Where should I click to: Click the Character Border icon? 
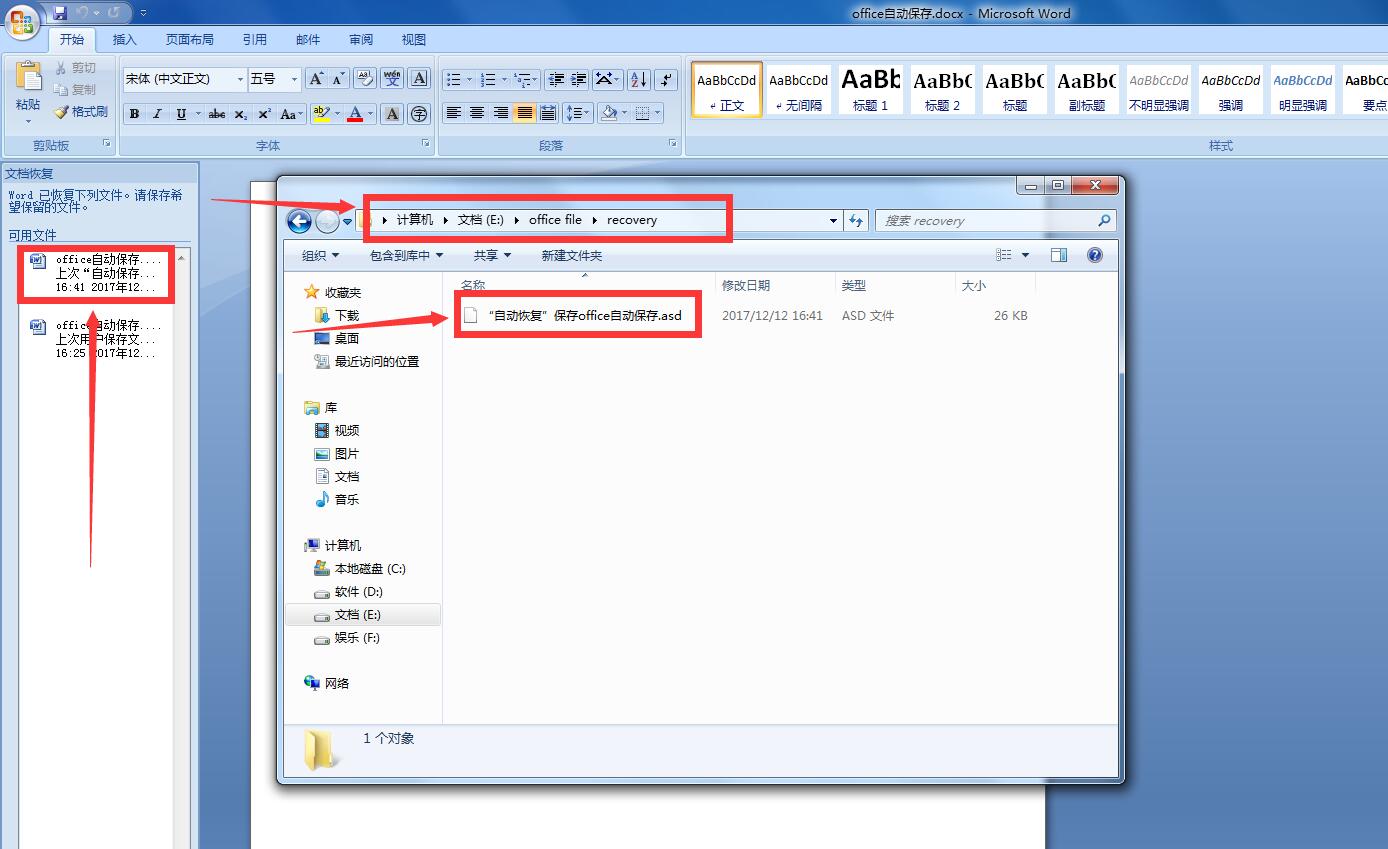click(x=420, y=79)
